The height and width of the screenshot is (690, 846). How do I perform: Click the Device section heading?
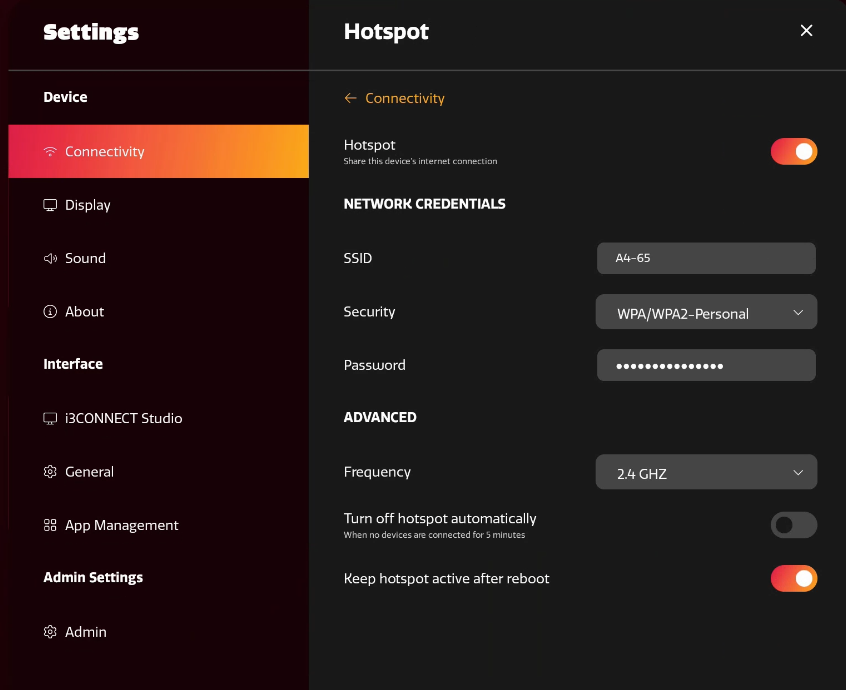click(x=65, y=97)
